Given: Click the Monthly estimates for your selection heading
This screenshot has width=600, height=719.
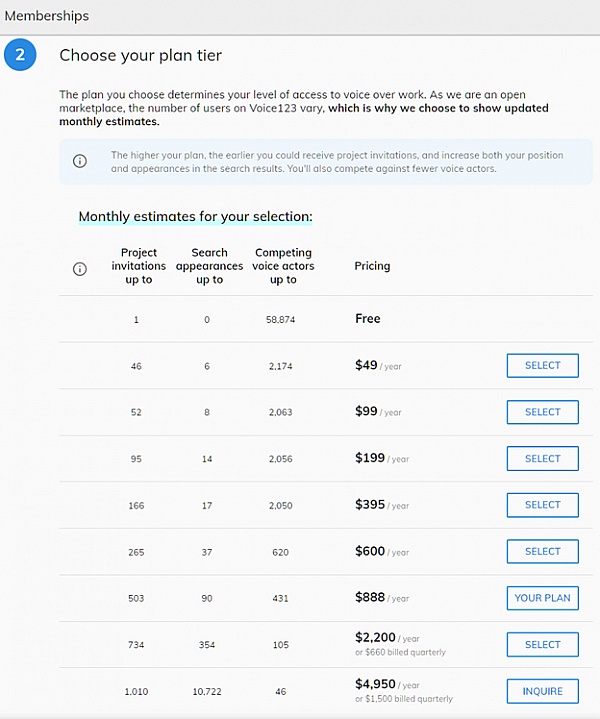Looking at the screenshot, I should coord(195,216).
